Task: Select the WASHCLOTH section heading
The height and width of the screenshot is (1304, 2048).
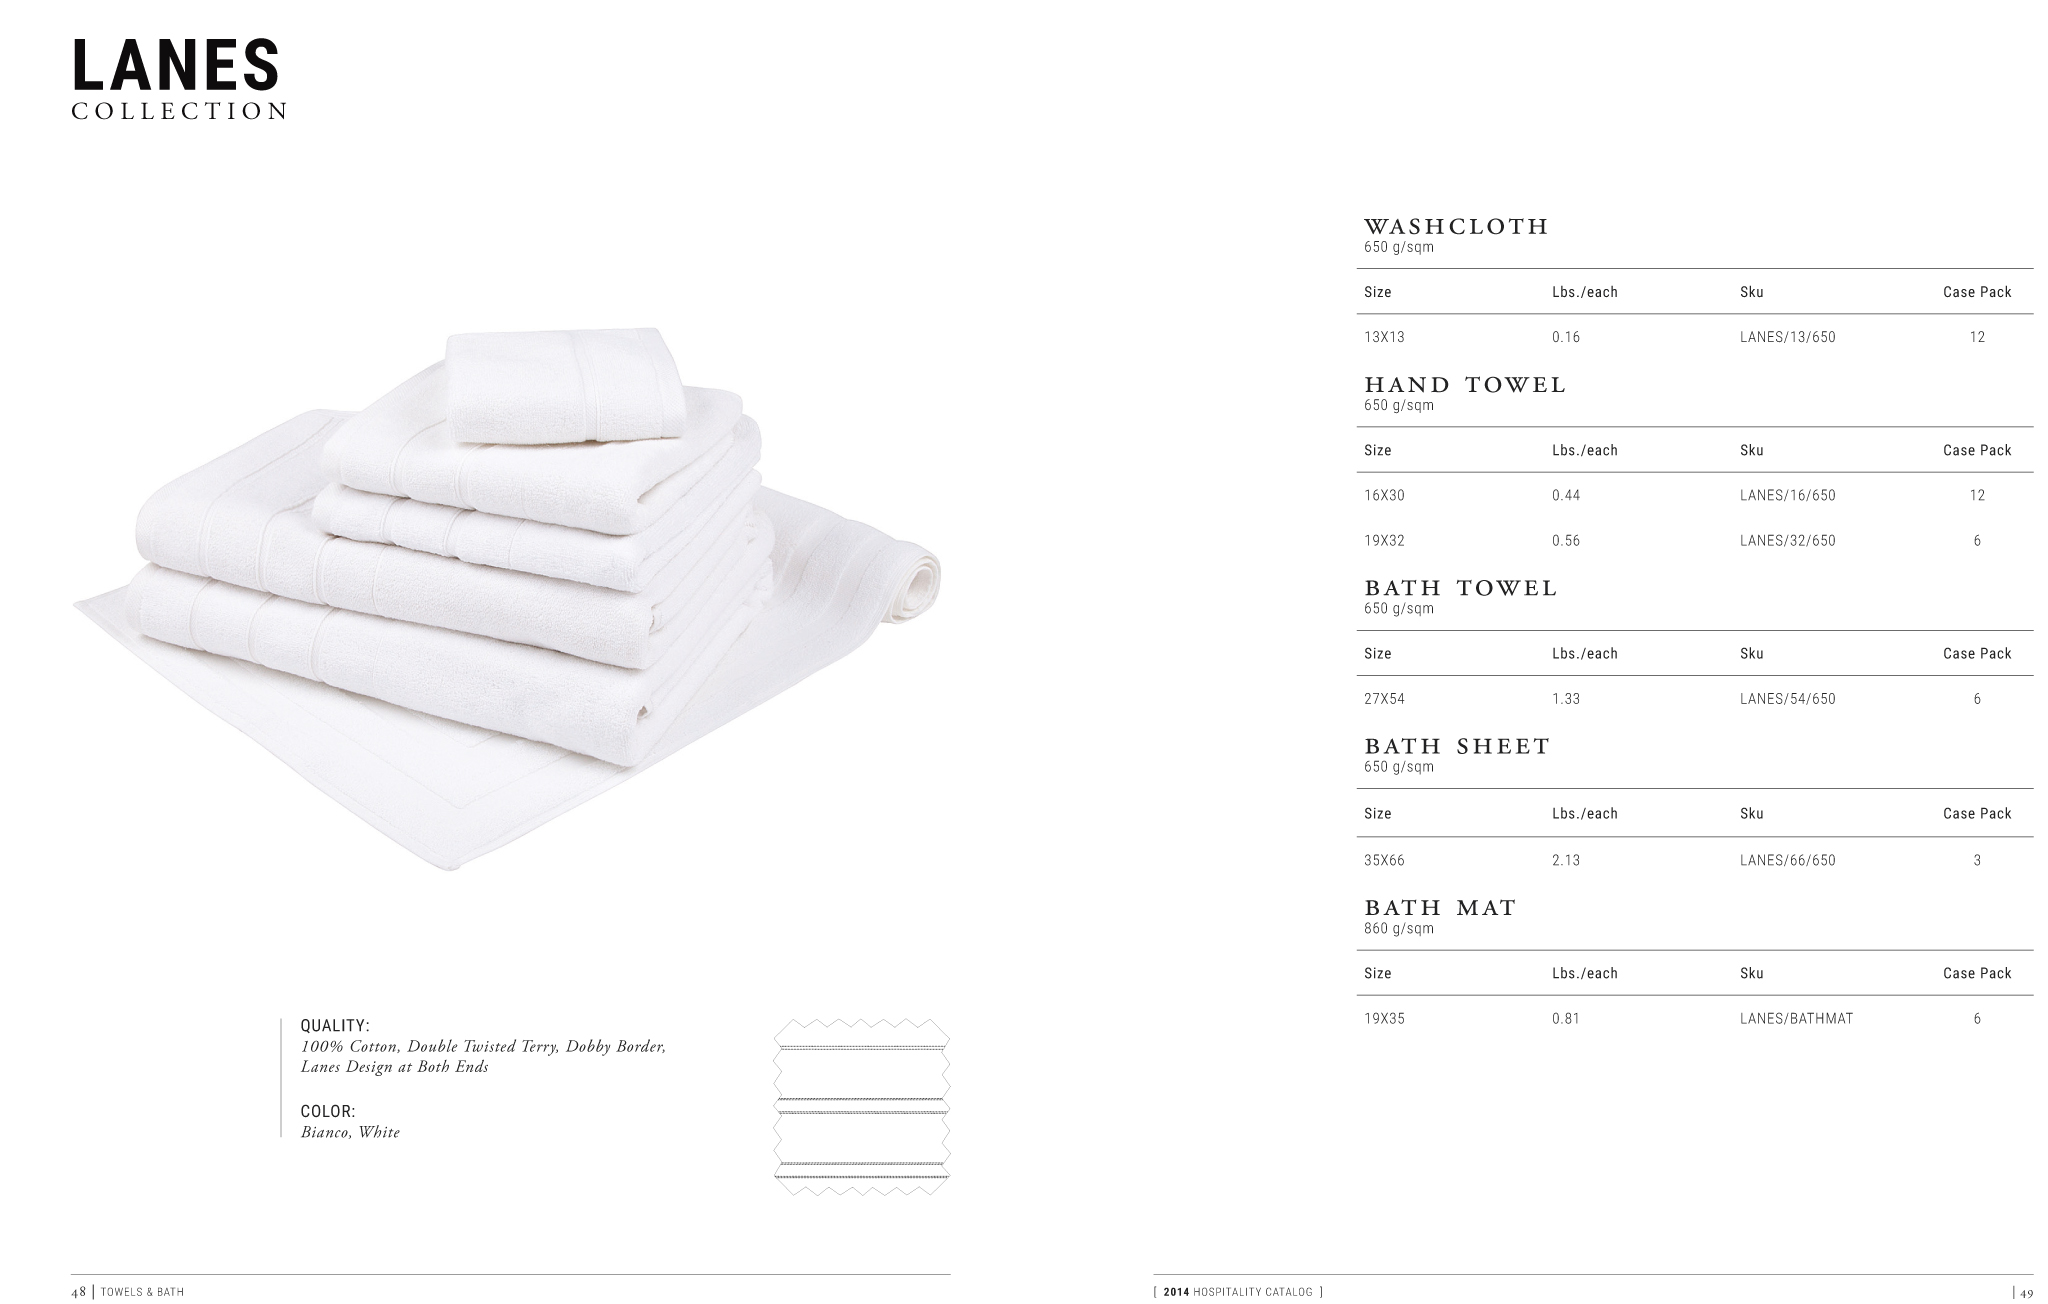Action: pyautogui.click(x=1456, y=226)
